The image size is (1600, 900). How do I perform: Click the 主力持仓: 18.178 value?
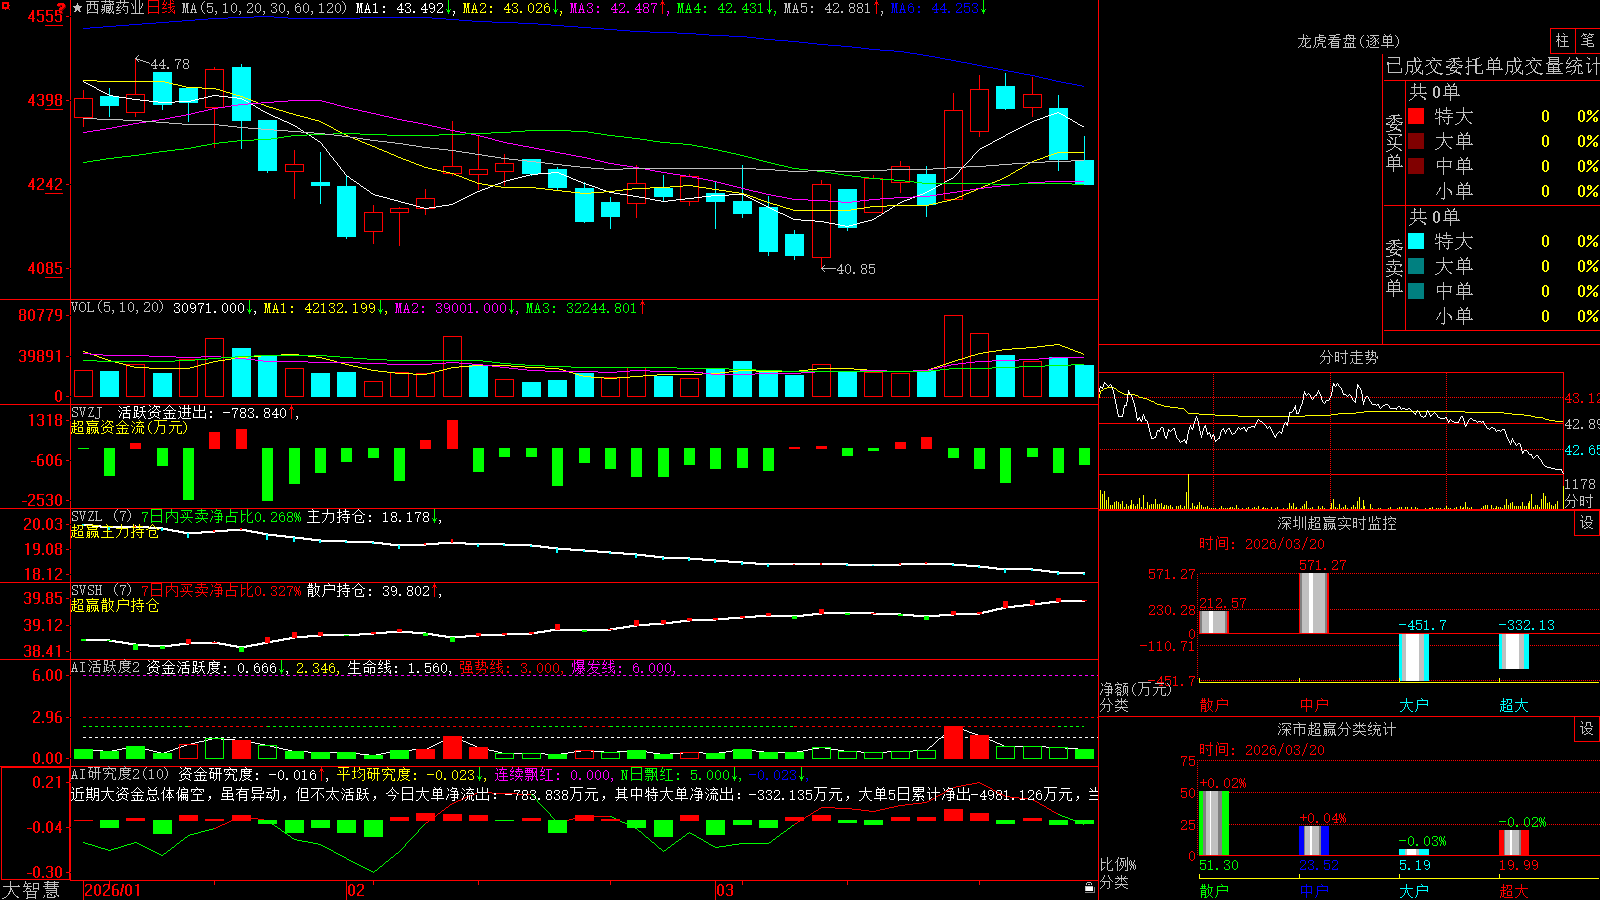(x=370, y=517)
